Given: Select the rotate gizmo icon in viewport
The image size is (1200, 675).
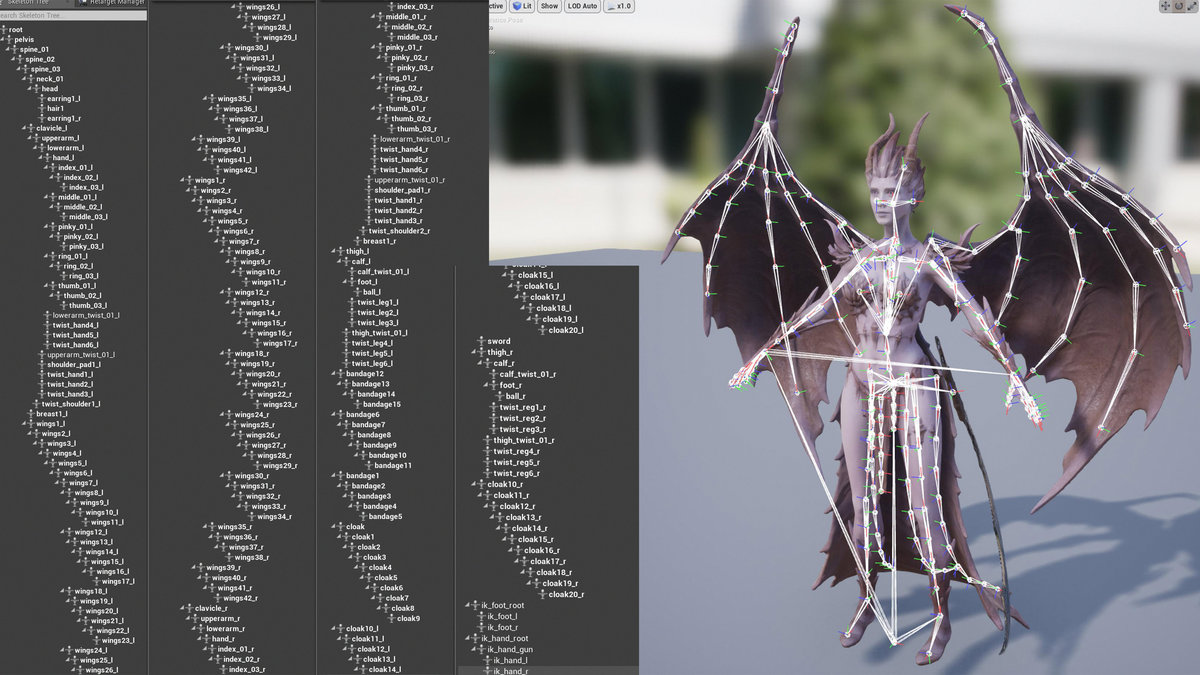Looking at the screenshot, I should coord(1179,7).
